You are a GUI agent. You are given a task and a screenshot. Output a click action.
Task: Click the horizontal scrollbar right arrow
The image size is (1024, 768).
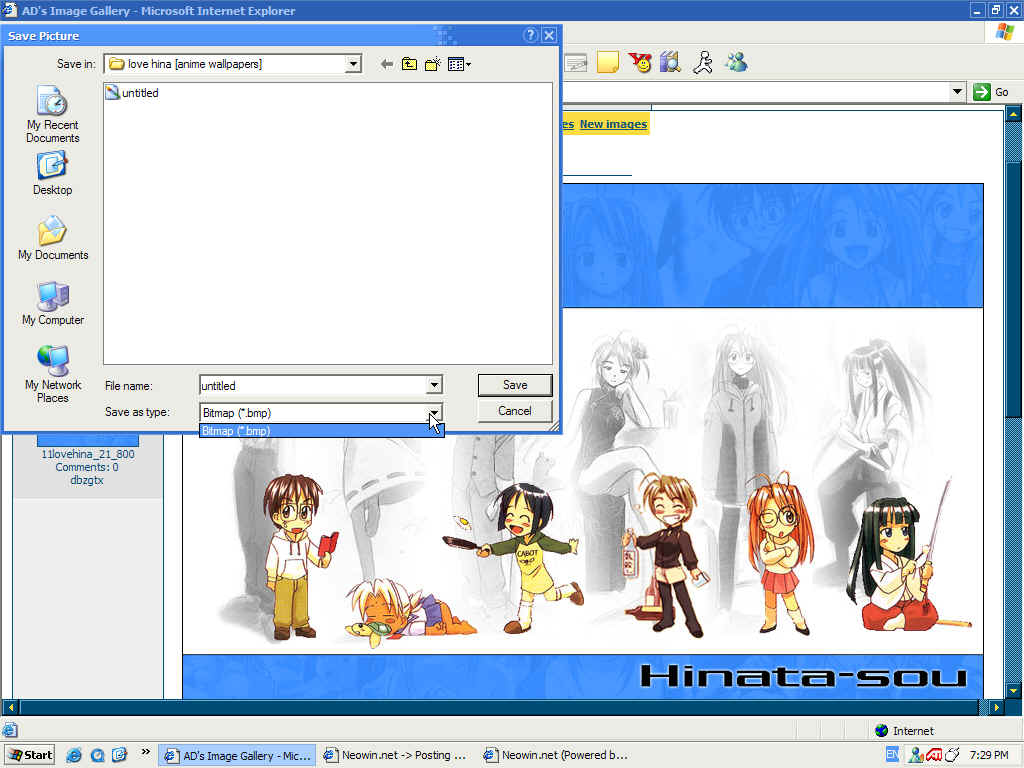[997, 707]
